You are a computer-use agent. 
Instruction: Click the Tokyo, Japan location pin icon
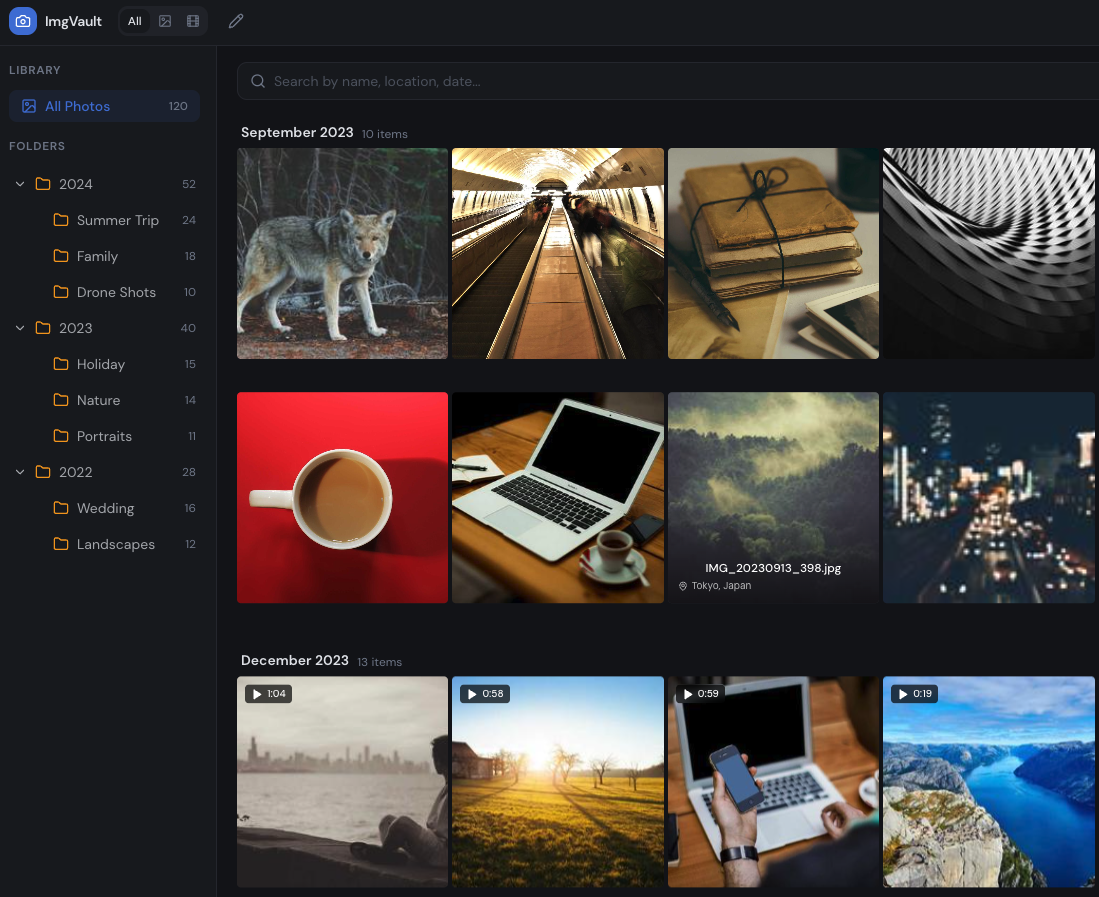[683, 586]
